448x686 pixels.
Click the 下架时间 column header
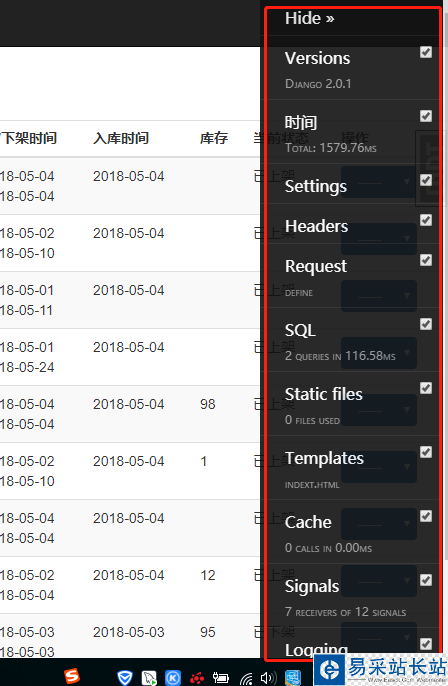pyautogui.click(x=28, y=138)
